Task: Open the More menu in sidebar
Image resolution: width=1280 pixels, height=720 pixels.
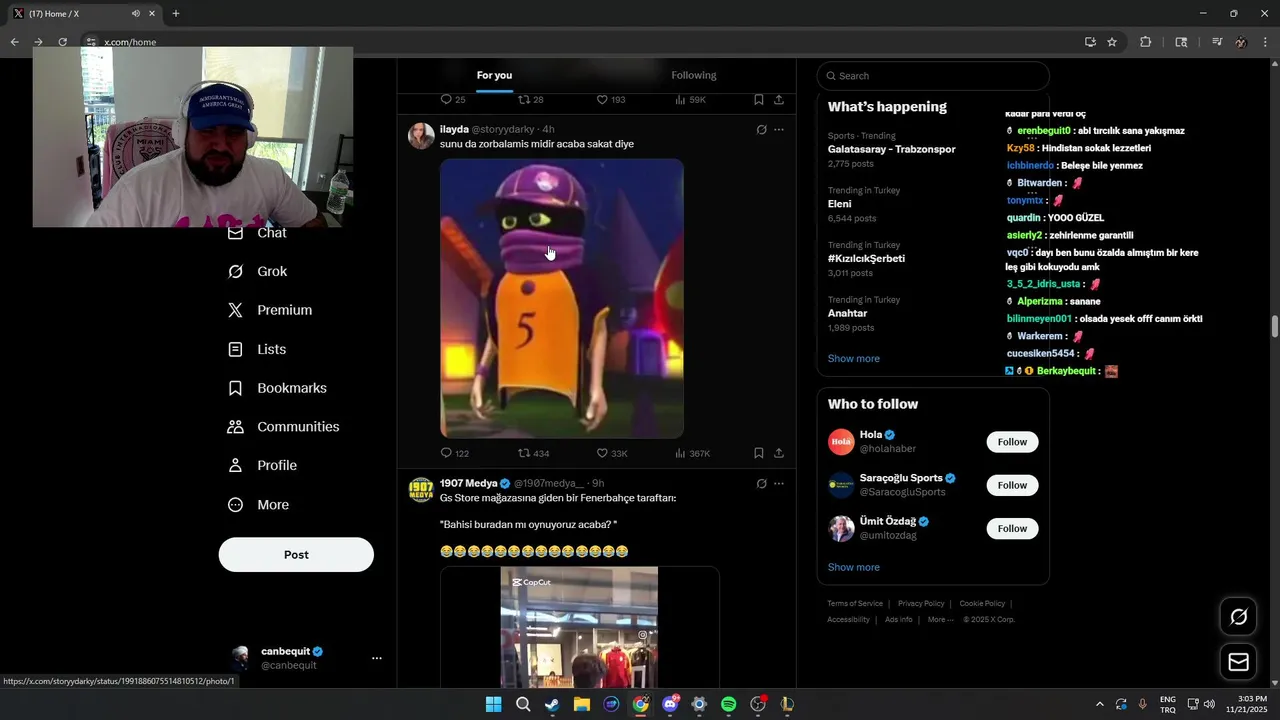Action: click(258, 505)
